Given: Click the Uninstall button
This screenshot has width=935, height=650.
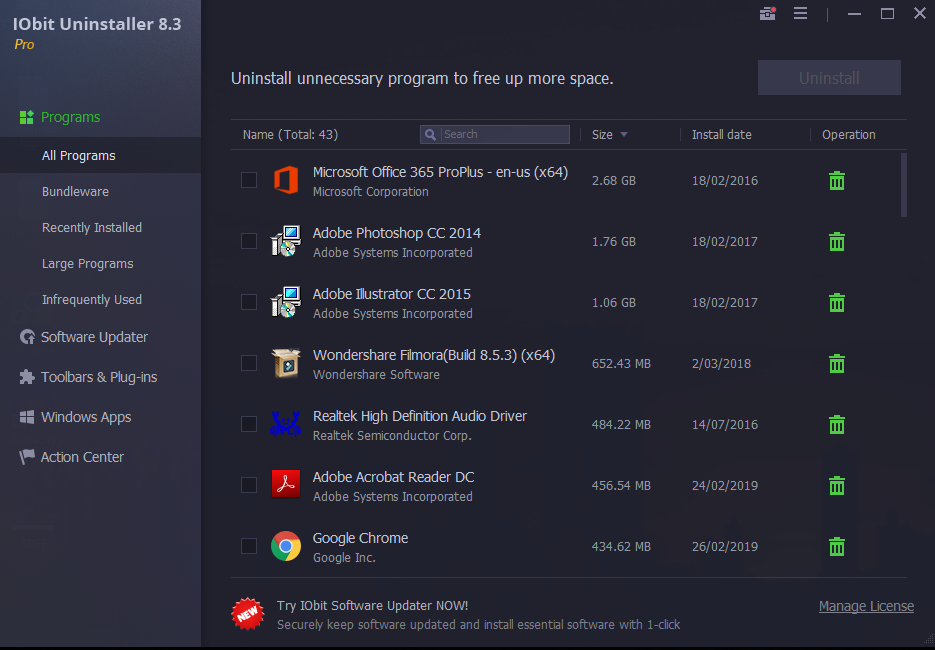Looking at the screenshot, I should pos(829,78).
